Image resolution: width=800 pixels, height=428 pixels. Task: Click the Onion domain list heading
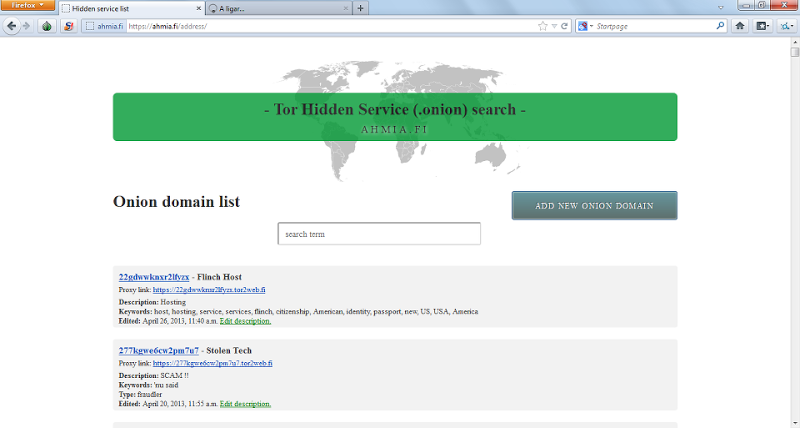(x=176, y=202)
